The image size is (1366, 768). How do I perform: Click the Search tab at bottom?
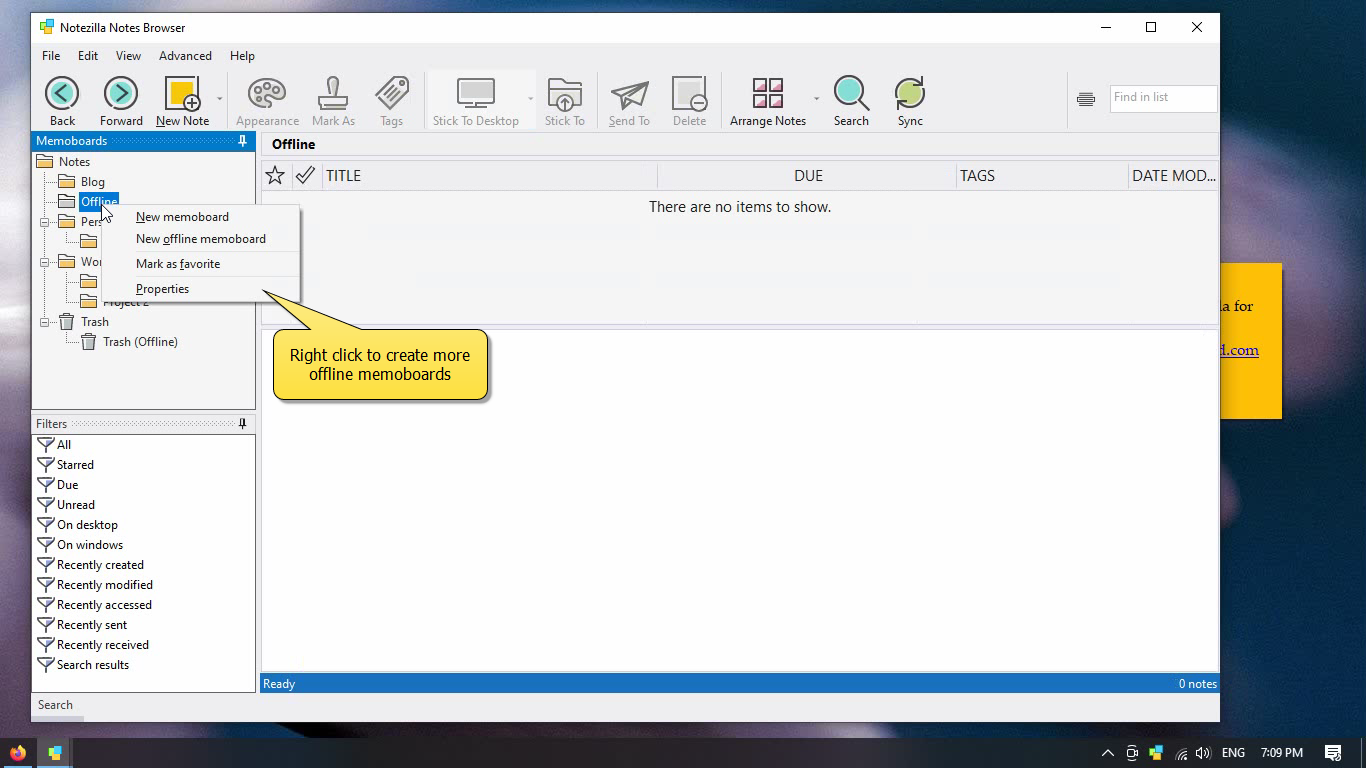pyautogui.click(x=55, y=705)
